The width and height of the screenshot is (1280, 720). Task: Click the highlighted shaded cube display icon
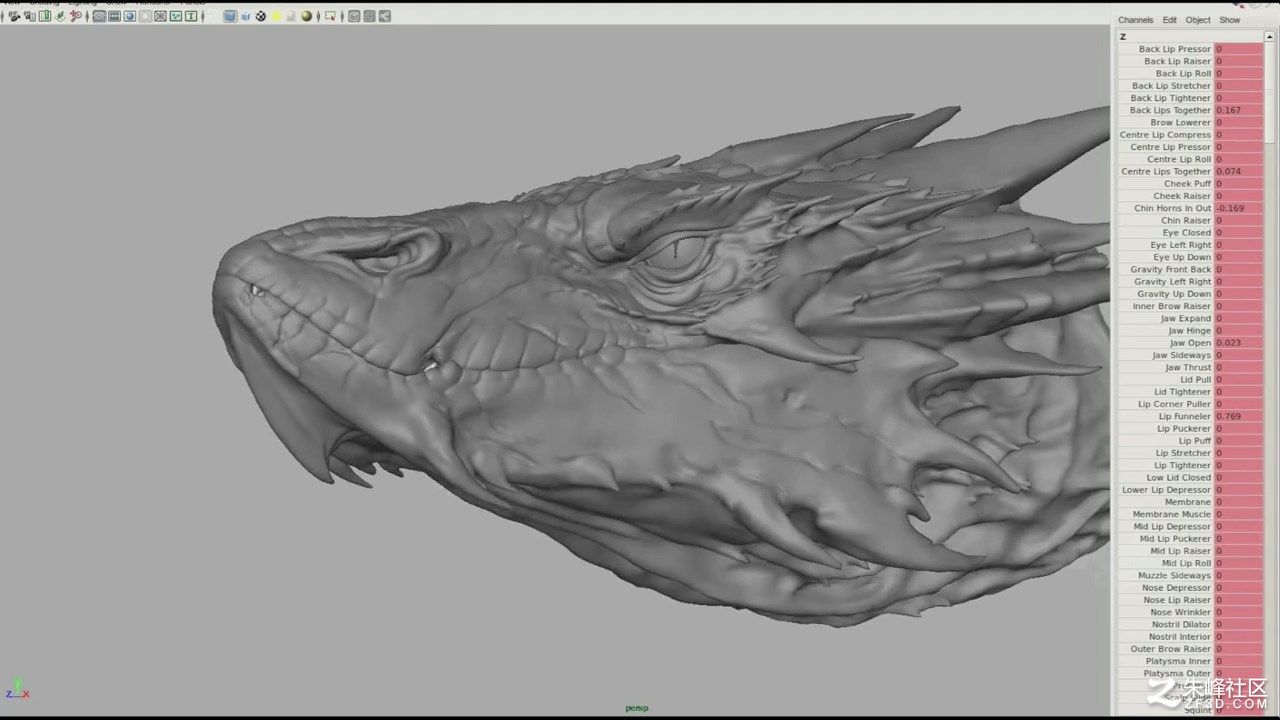pyautogui.click(x=231, y=16)
